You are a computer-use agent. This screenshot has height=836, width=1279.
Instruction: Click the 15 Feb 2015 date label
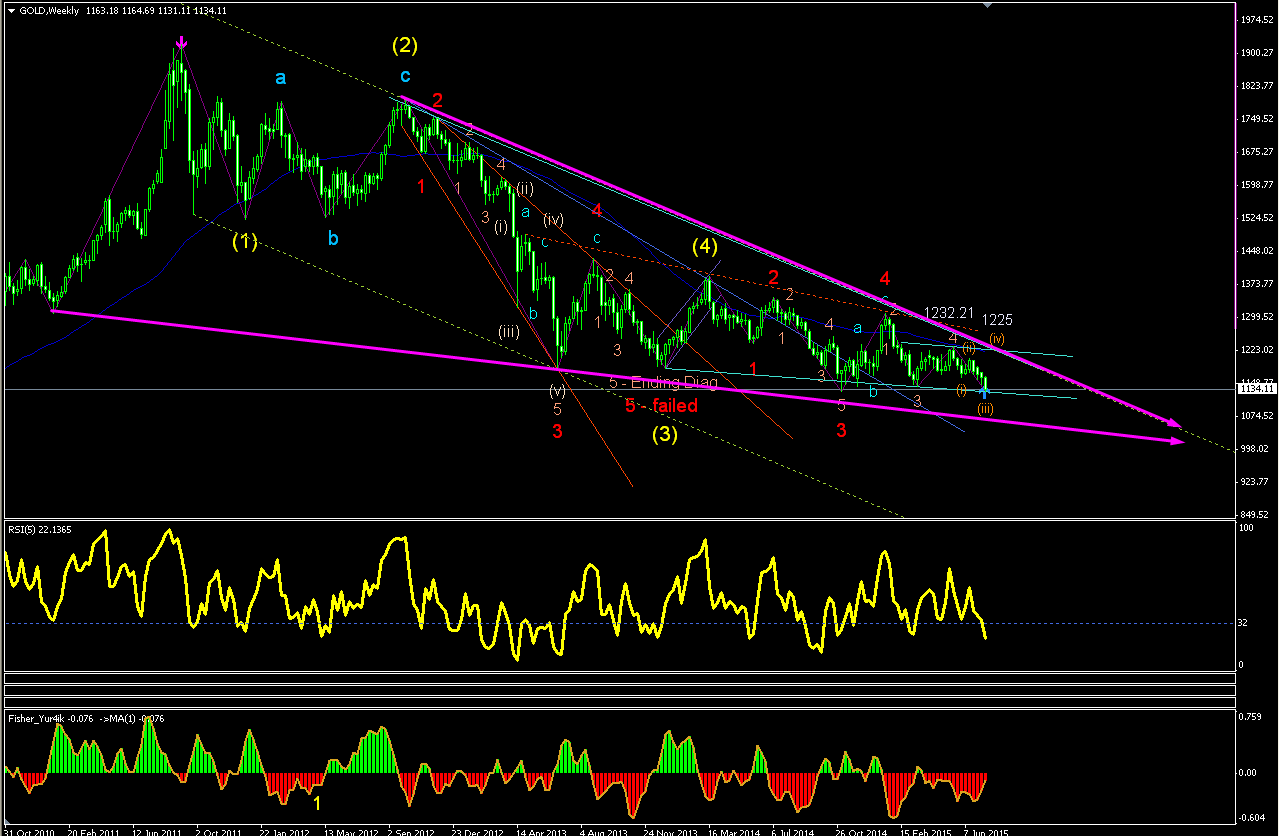point(924,831)
